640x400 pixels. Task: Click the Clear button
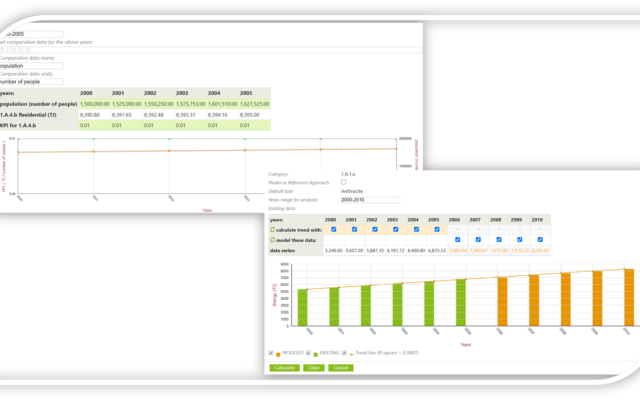pyautogui.click(x=314, y=368)
